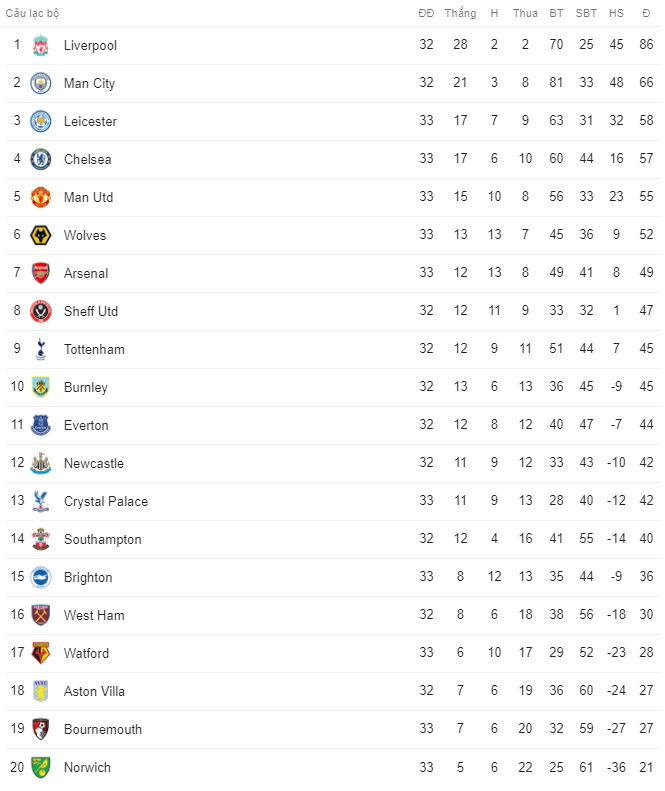Click the Leicester club crest
The height and width of the screenshot is (791, 665).
(x=41, y=121)
